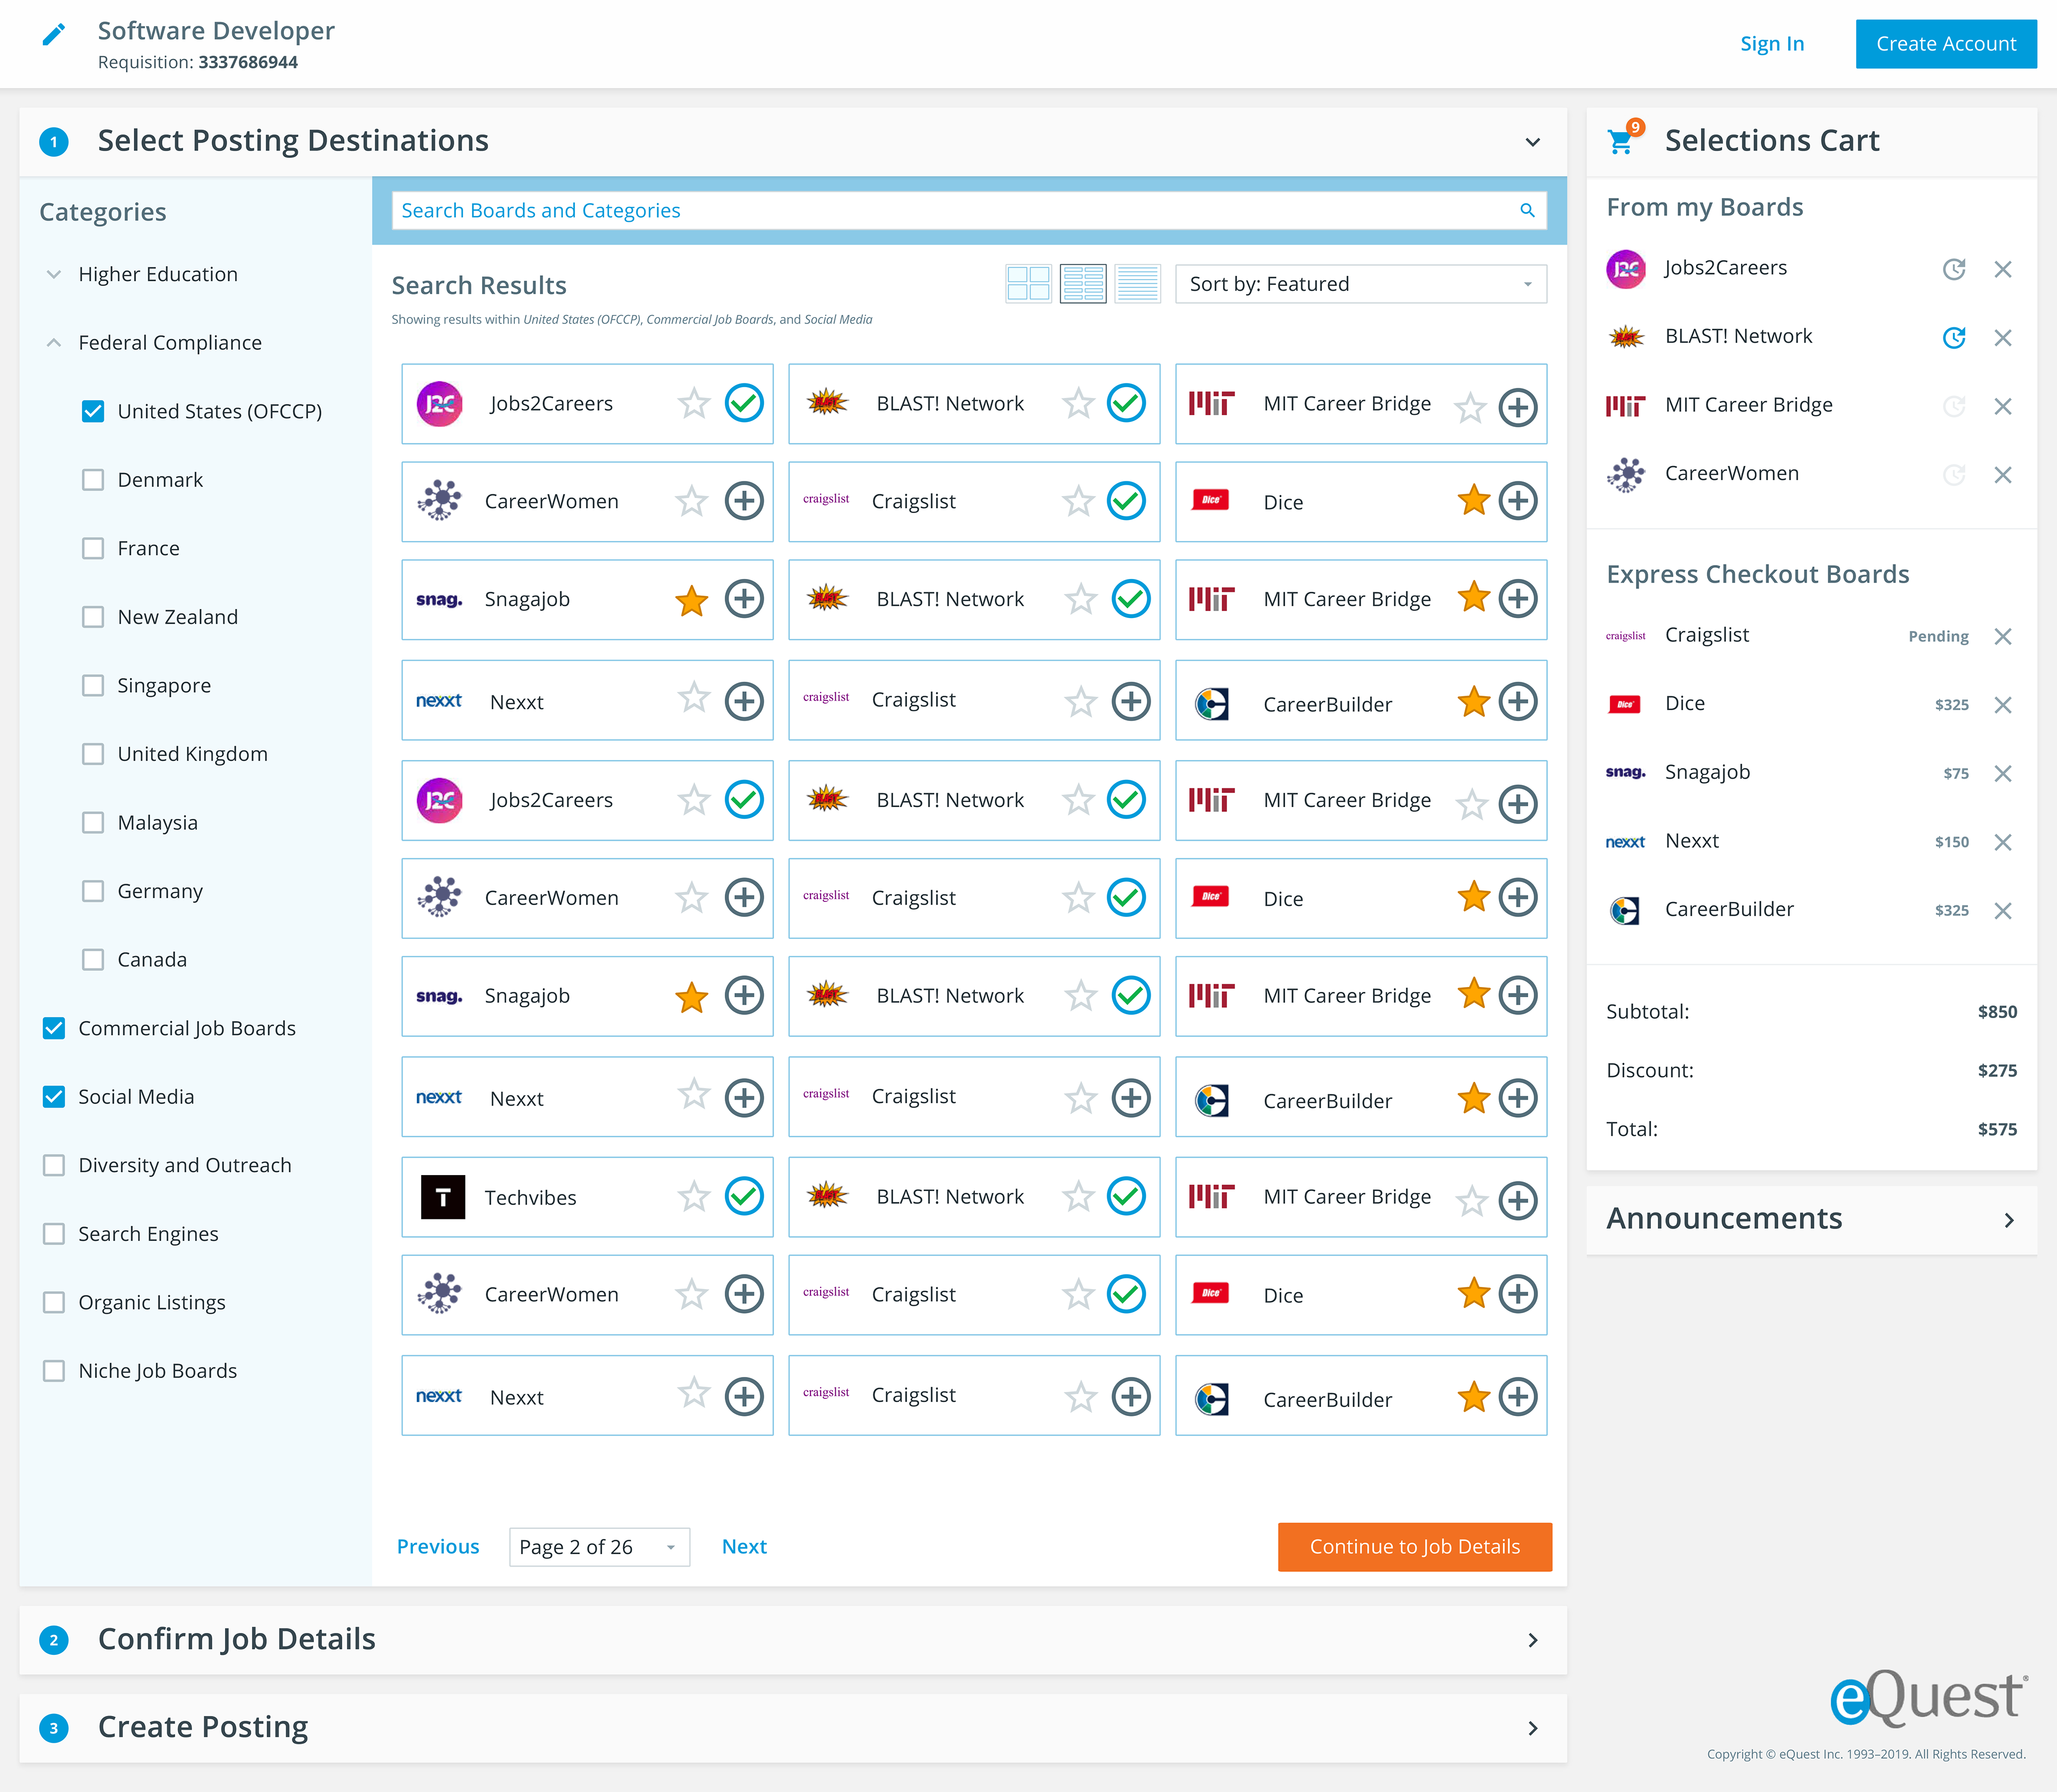2057x1792 pixels.
Task: Check the Niche Job Boards category
Action: (x=54, y=1370)
